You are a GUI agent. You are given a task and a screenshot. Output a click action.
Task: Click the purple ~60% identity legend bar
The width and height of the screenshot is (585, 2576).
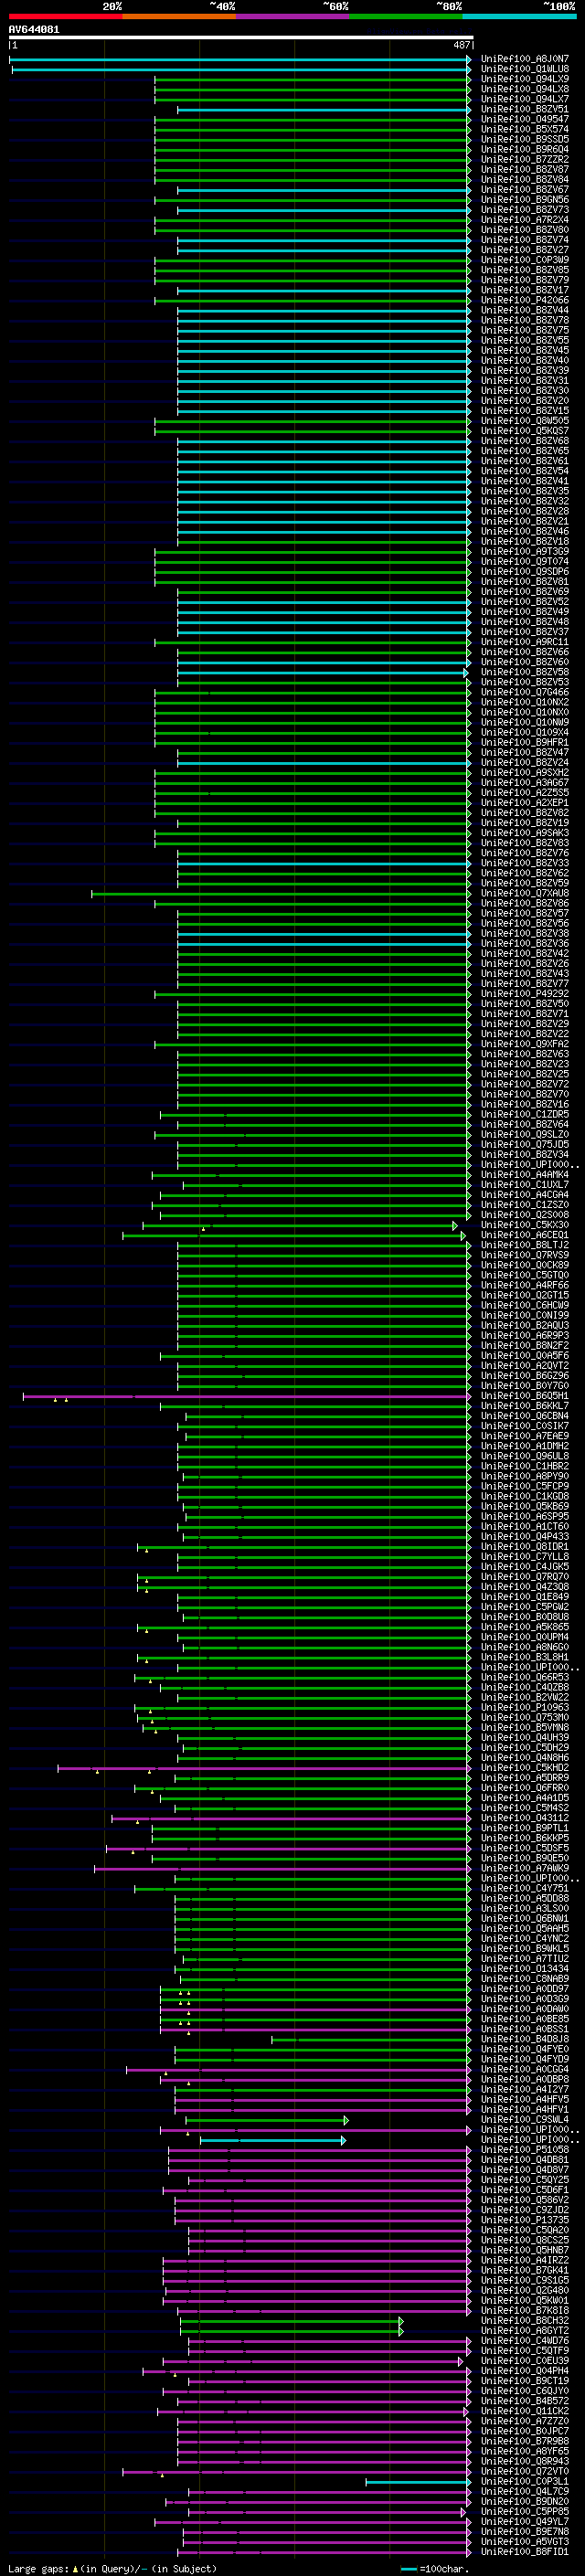(x=292, y=16)
